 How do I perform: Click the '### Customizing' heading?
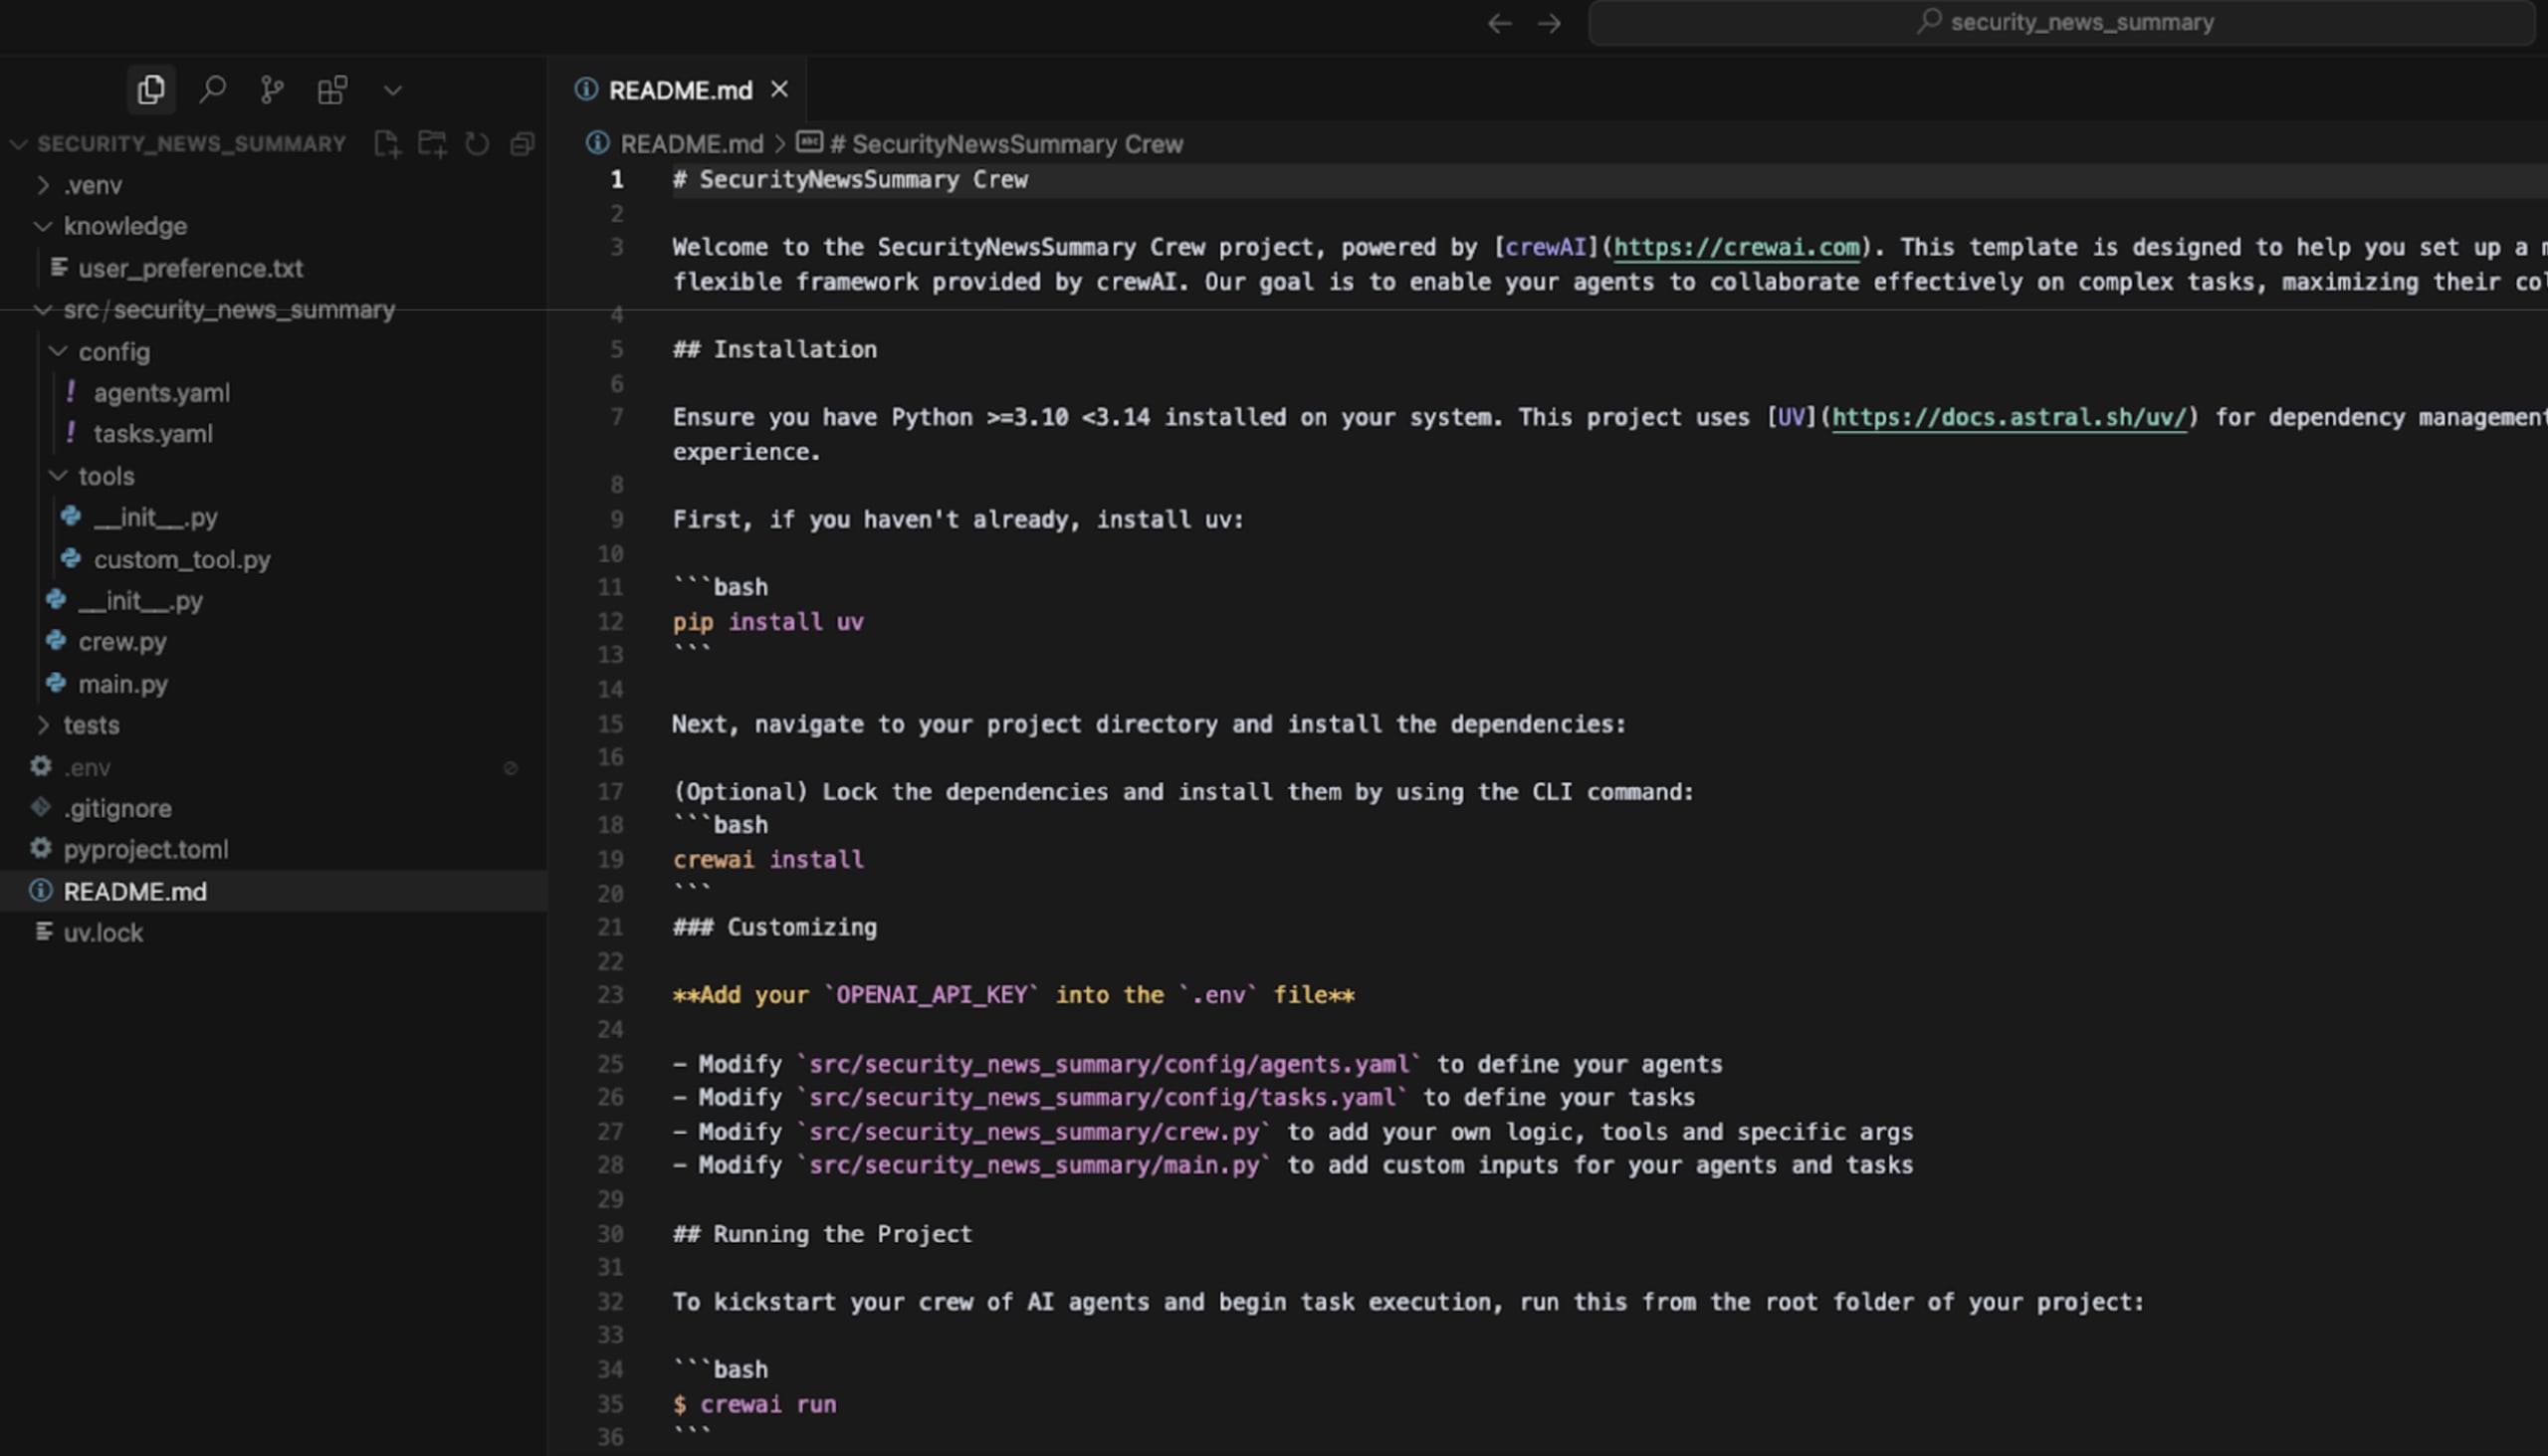tap(775, 927)
